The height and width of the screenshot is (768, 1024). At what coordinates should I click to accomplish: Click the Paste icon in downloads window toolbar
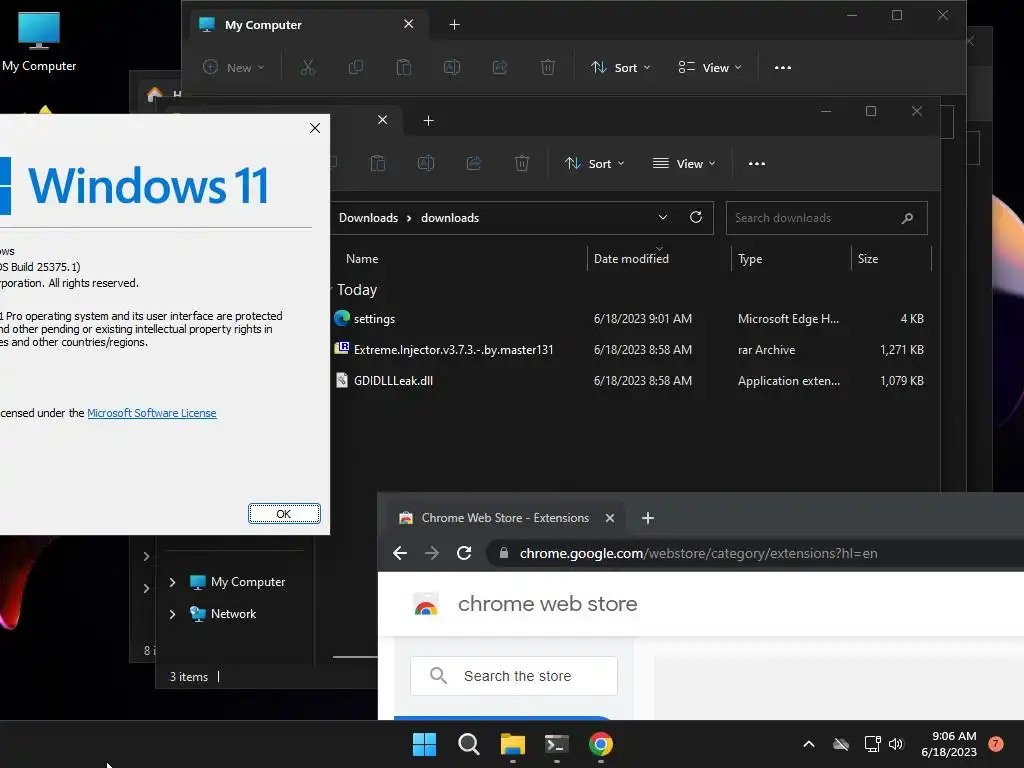click(x=377, y=163)
